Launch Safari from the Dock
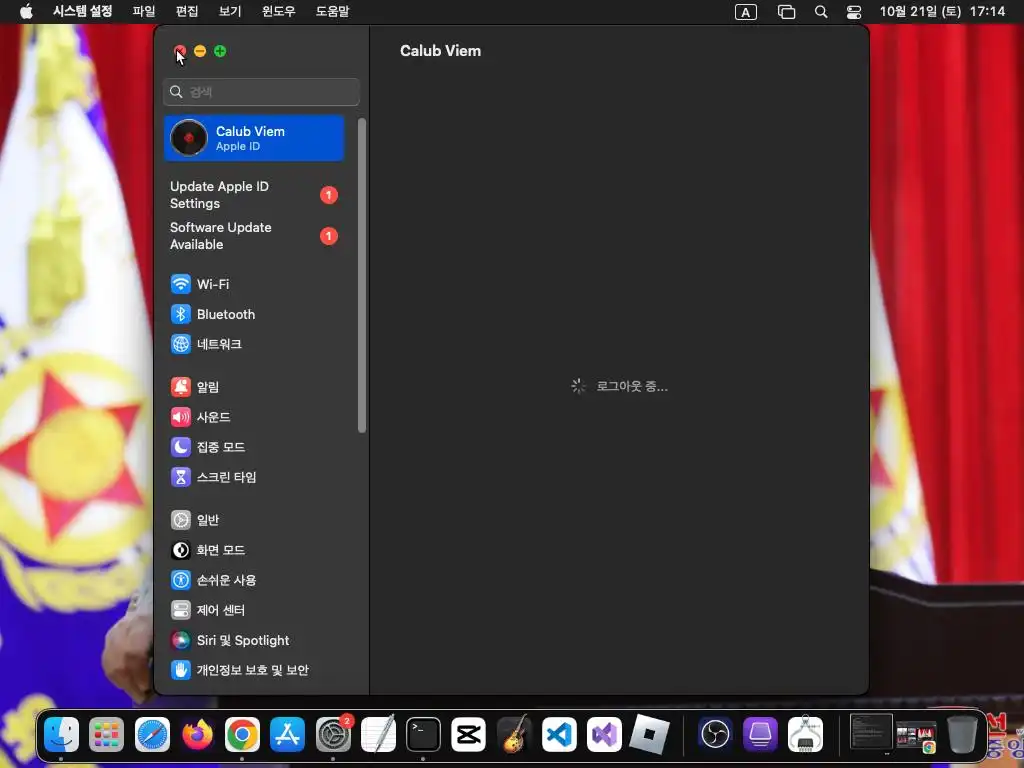This screenshot has height=768, width=1024. click(x=152, y=734)
